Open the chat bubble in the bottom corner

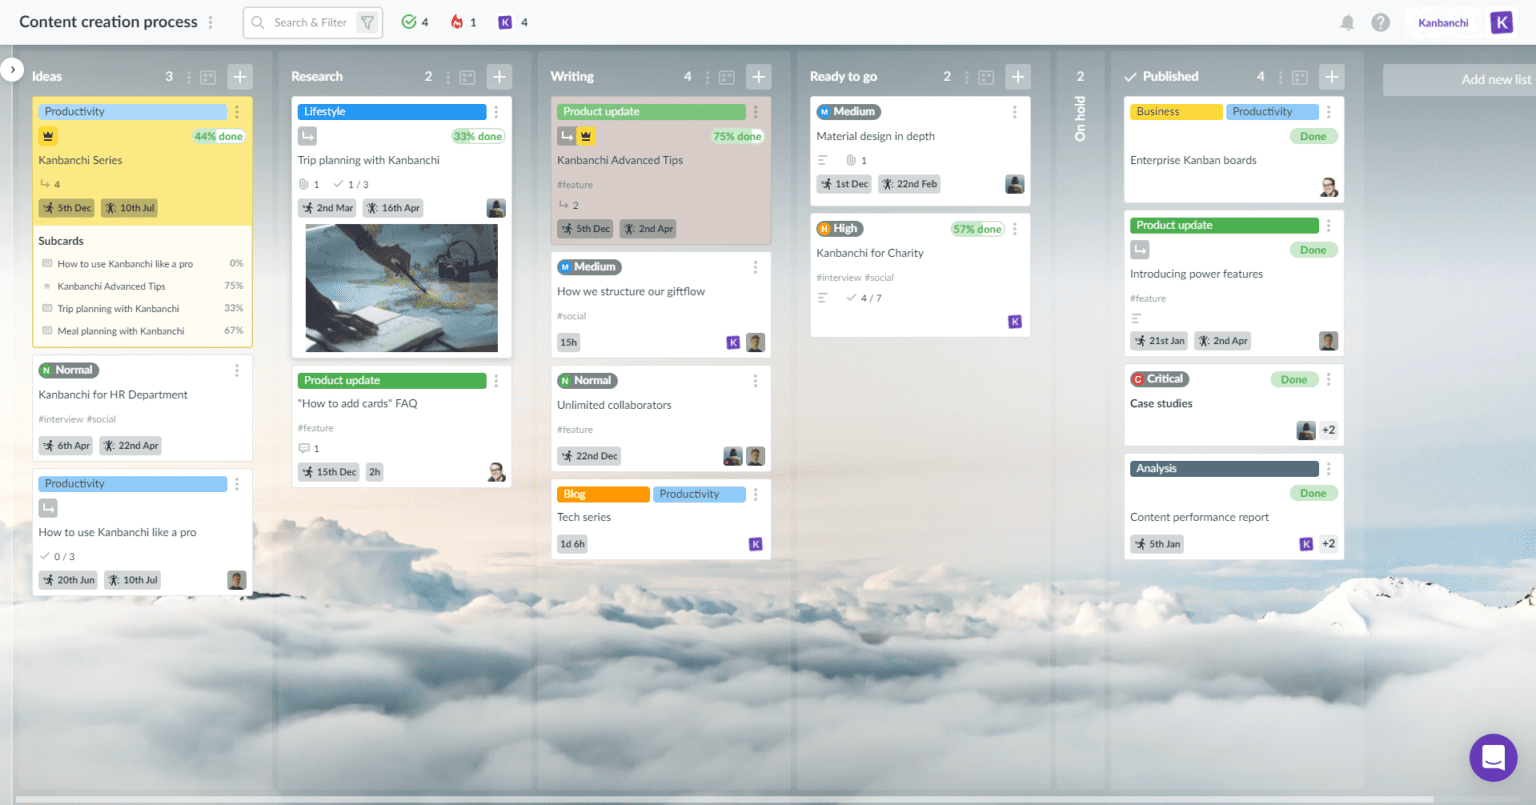pyautogui.click(x=1493, y=757)
